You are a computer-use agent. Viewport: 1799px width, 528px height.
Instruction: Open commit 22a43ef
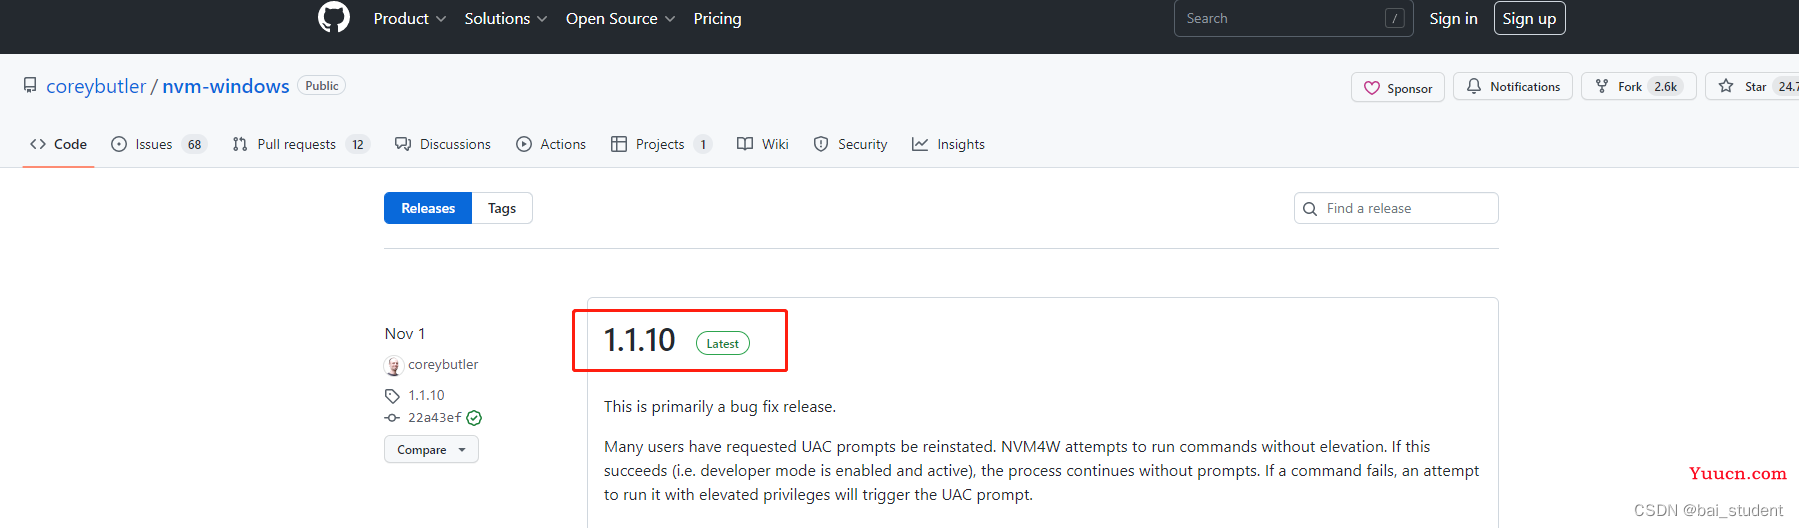pos(435,417)
